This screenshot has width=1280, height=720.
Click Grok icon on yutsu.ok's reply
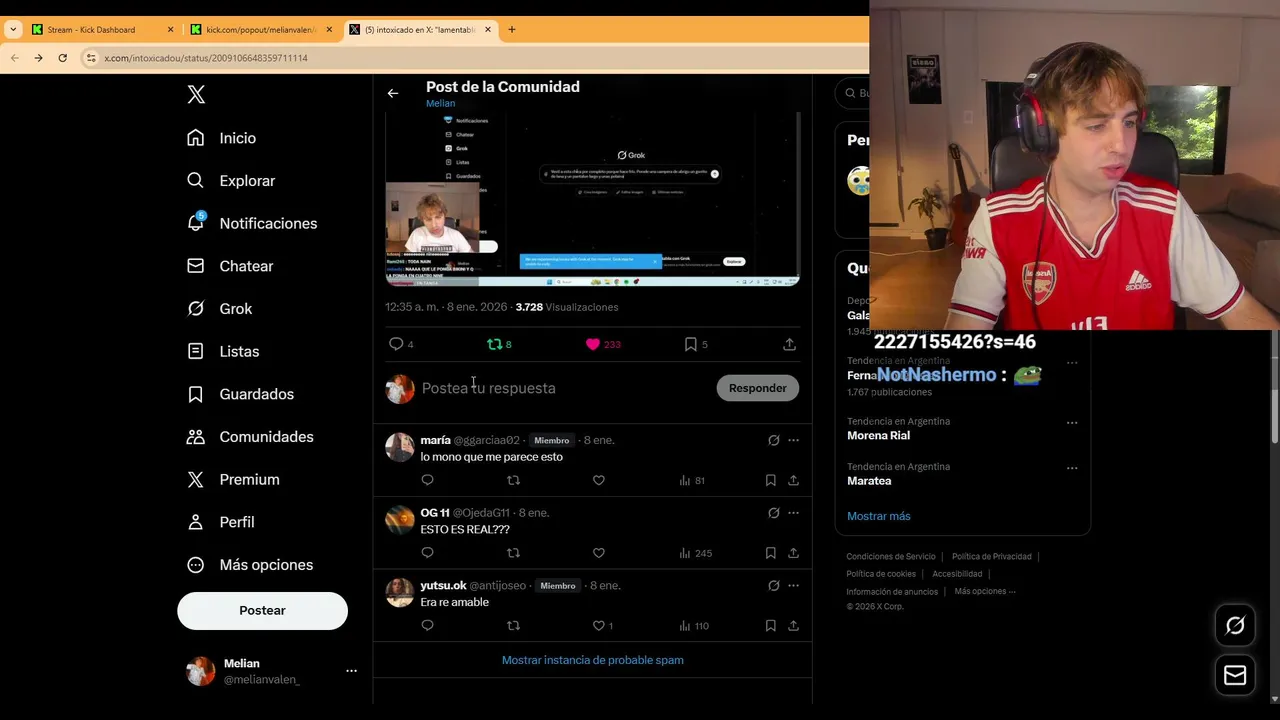point(773,585)
